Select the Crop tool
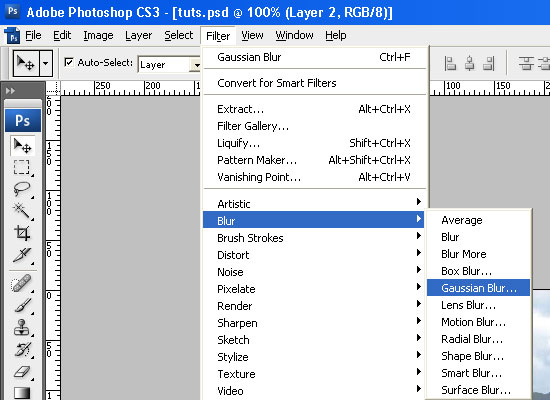This screenshot has height=400, width=550. click(22, 233)
